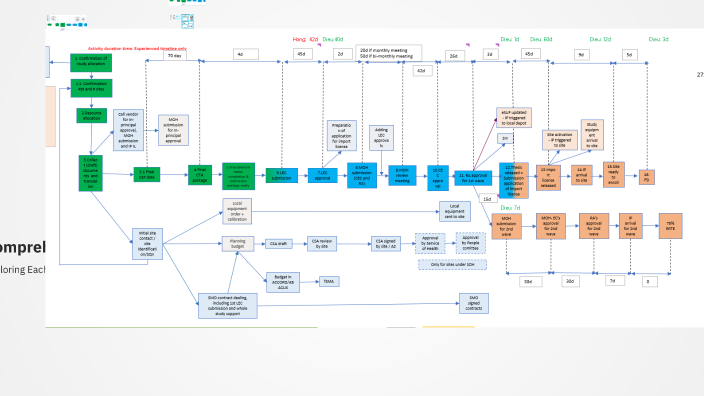Select the green 'Dieu: 60d' annotation
This screenshot has width=704, height=396.
click(541, 40)
